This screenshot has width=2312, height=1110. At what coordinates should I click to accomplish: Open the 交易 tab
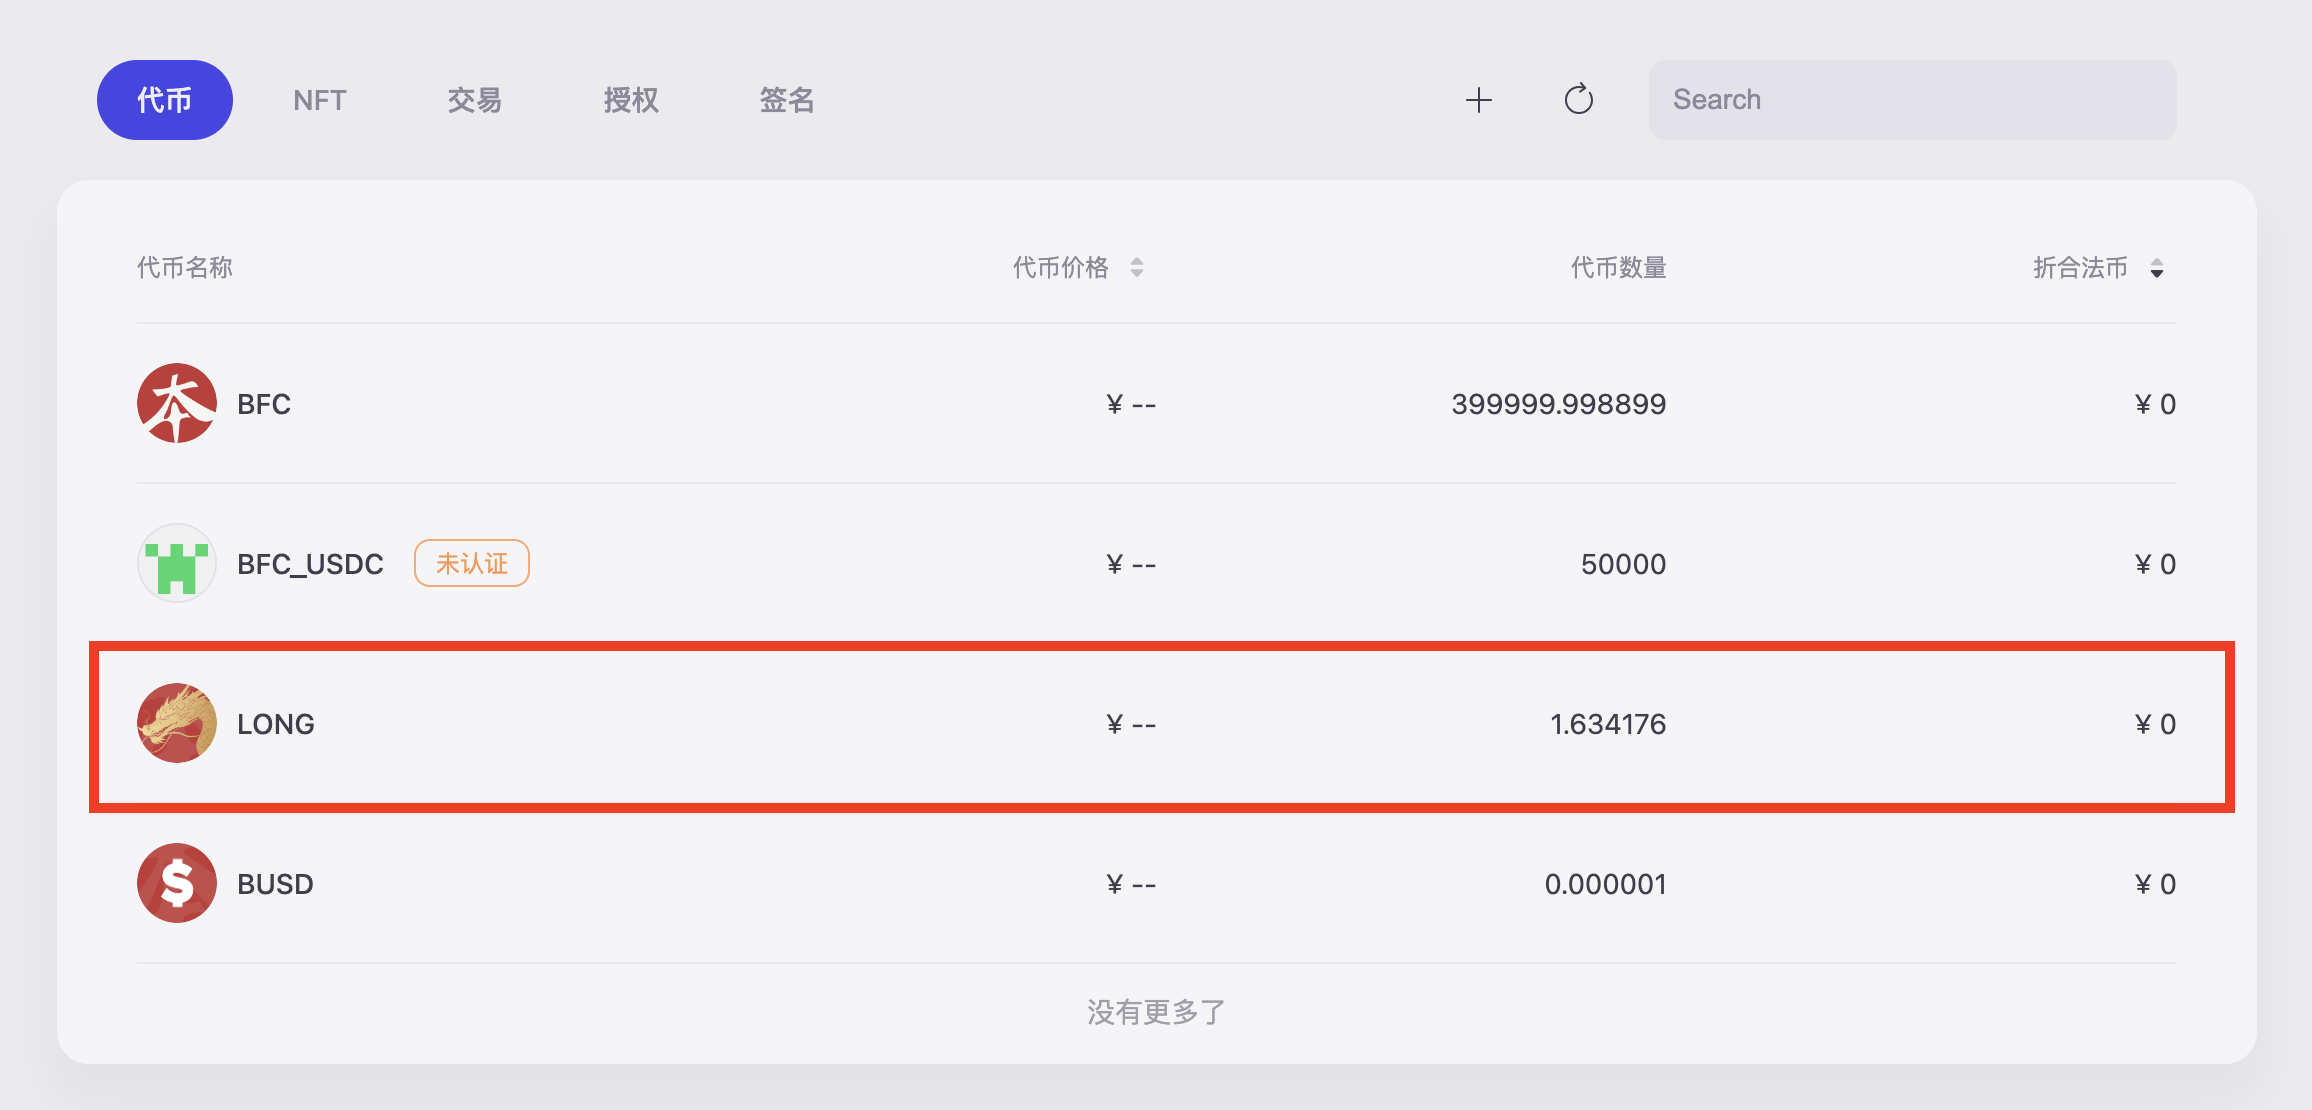[x=475, y=100]
